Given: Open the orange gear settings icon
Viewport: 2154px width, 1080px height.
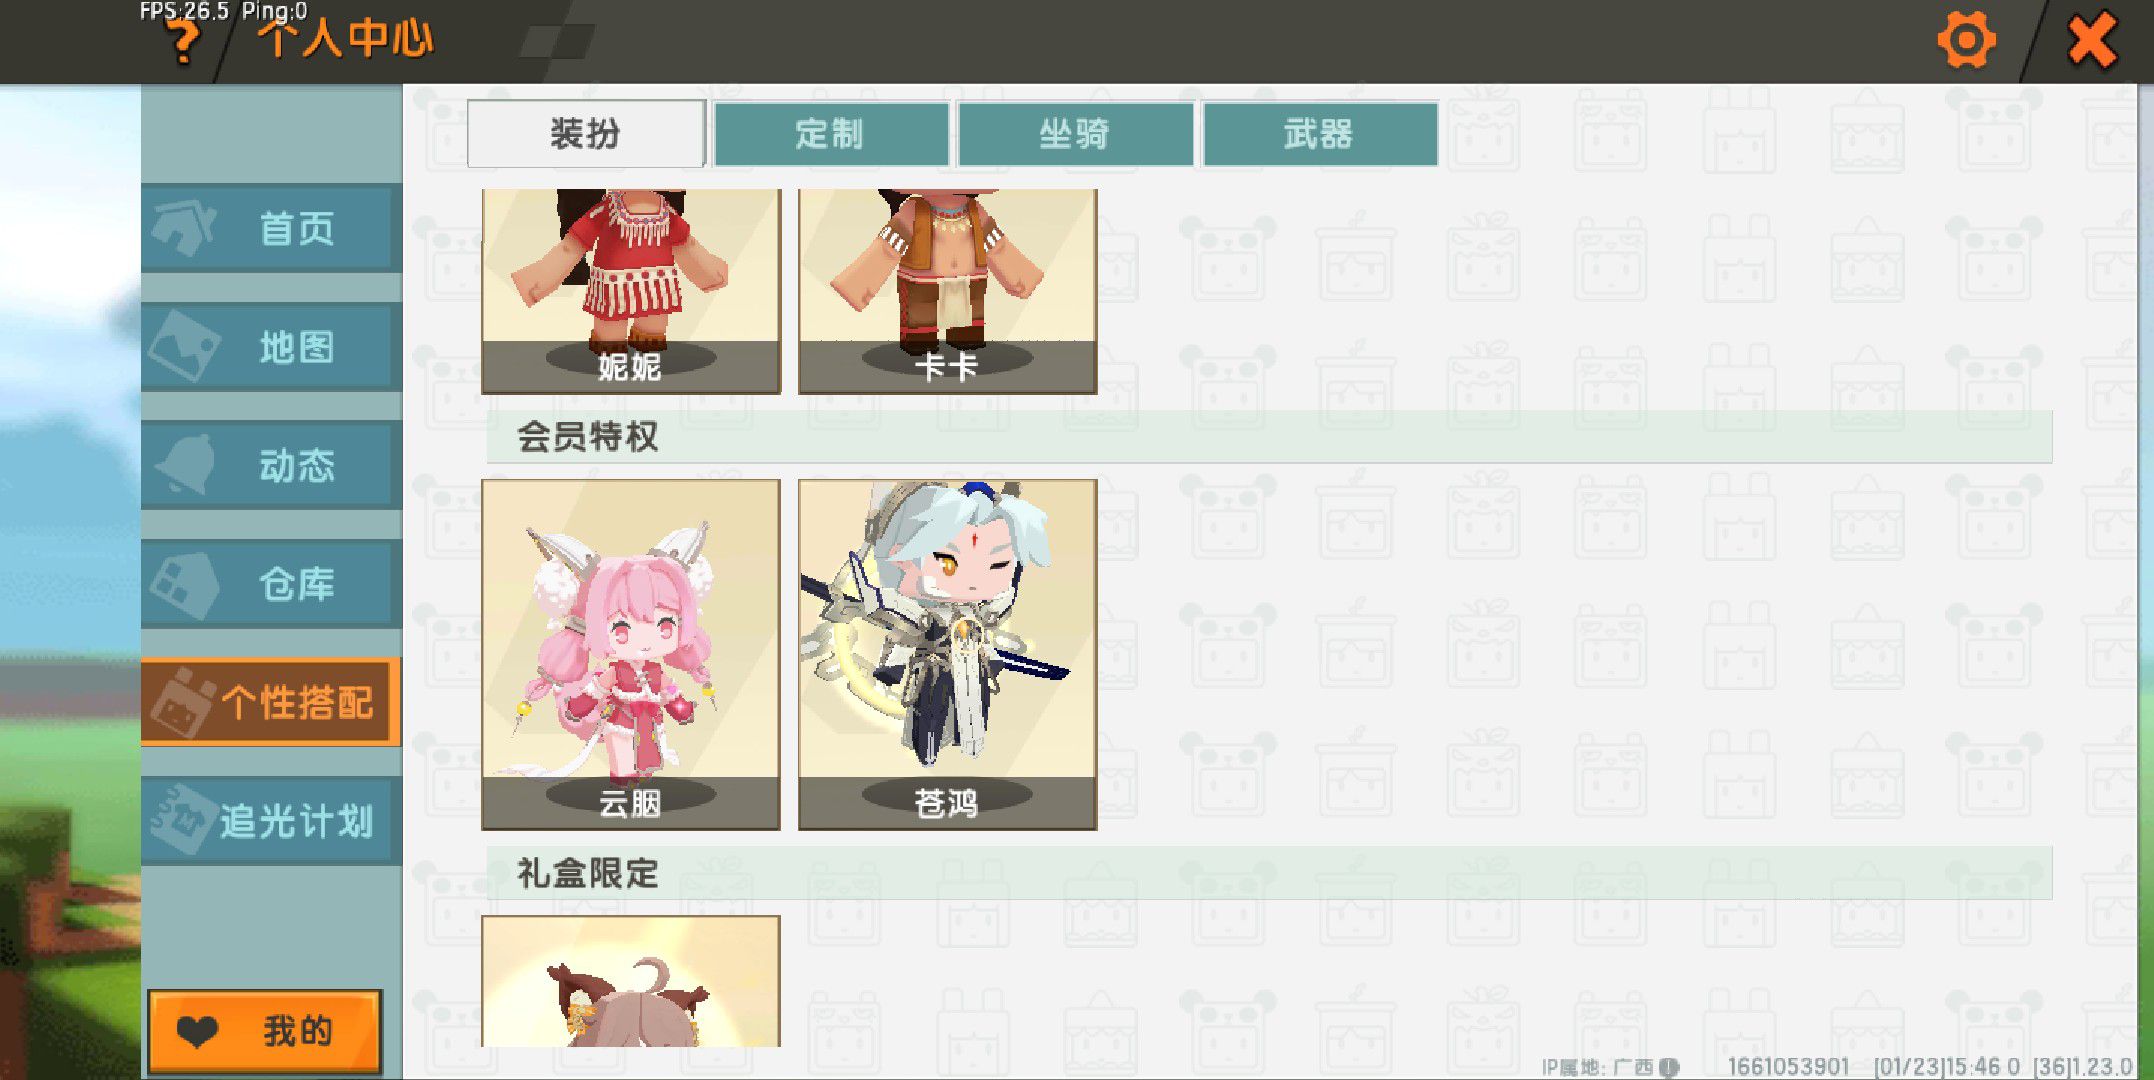Looking at the screenshot, I should point(1966,40).
